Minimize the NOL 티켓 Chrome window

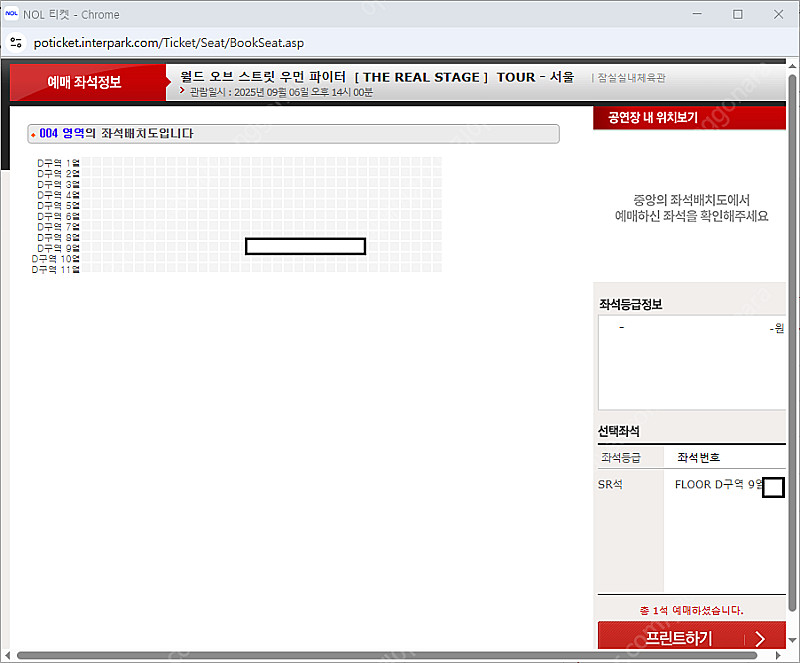(x=697, y=14)
